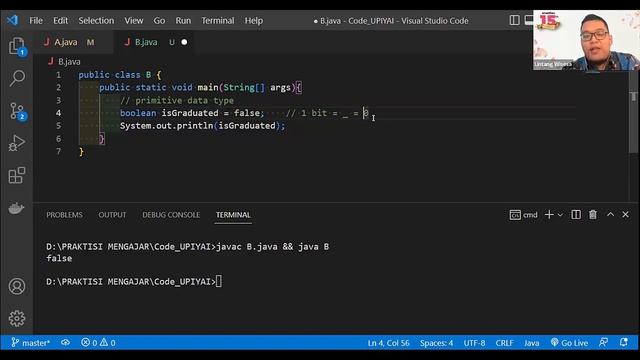Screen dimensions: 640x360
Task: Maximize panel size with caret icon
Action: coord(610,214)
